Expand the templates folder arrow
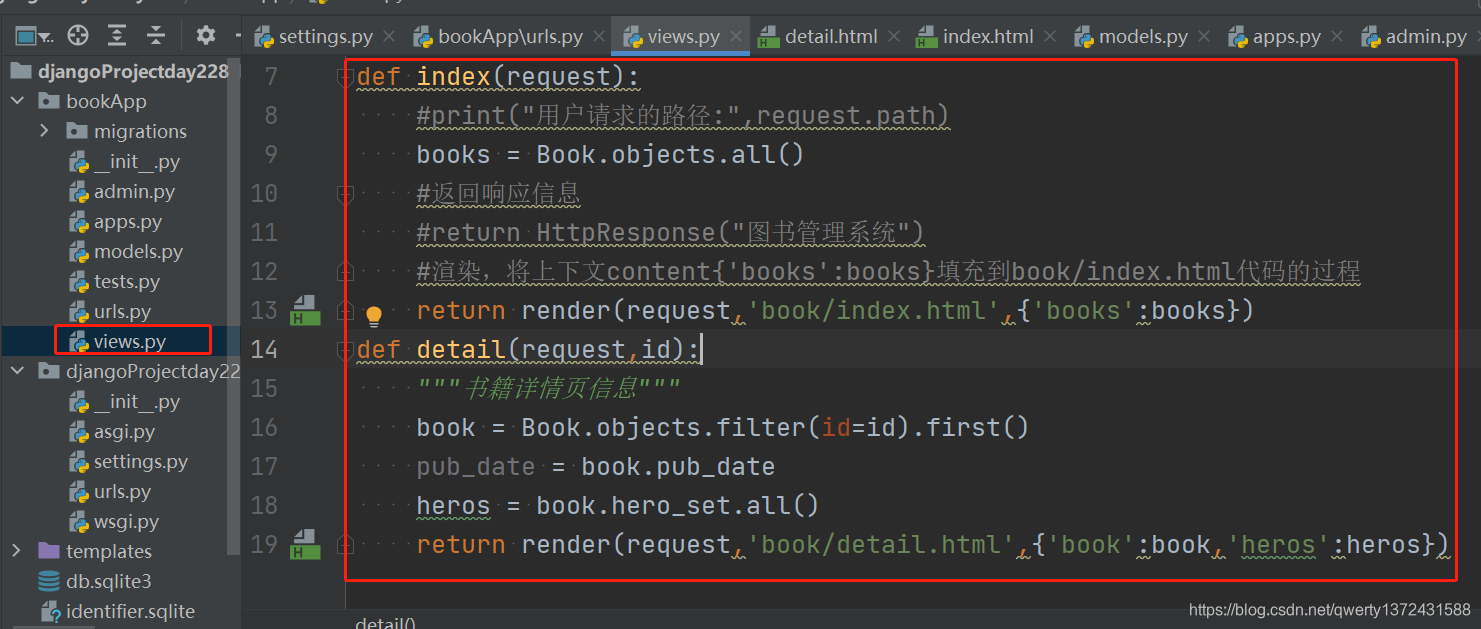1481x629 pixels. click(x=17, y=551)
